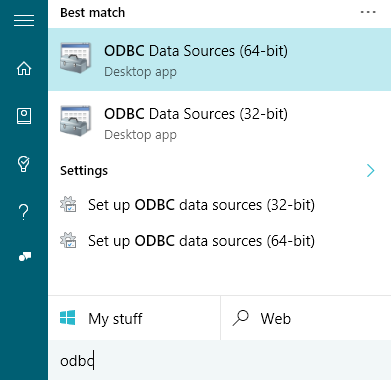Search the Web

tap(306, 318)
